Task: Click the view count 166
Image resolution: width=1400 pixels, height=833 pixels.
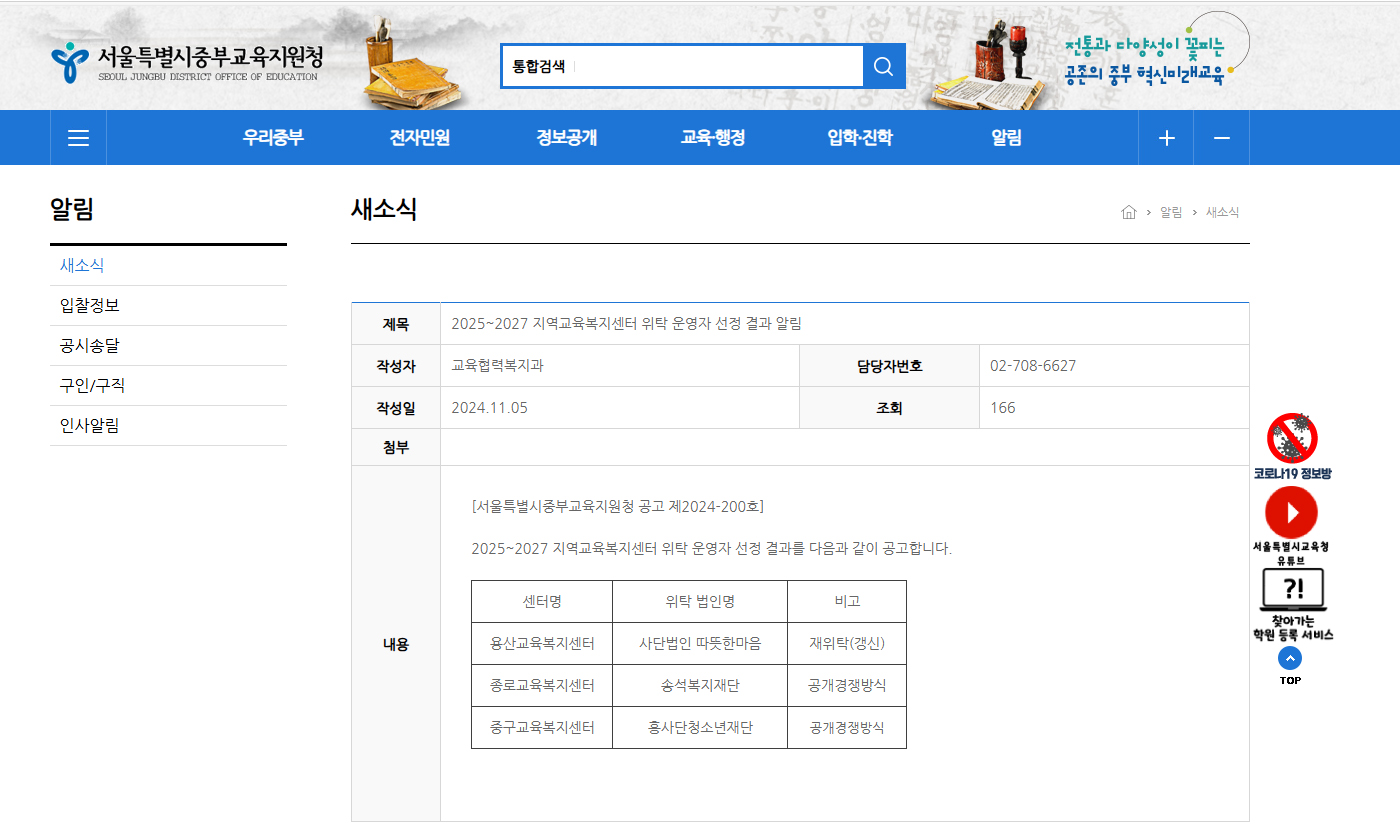Action: [1003, 408]
